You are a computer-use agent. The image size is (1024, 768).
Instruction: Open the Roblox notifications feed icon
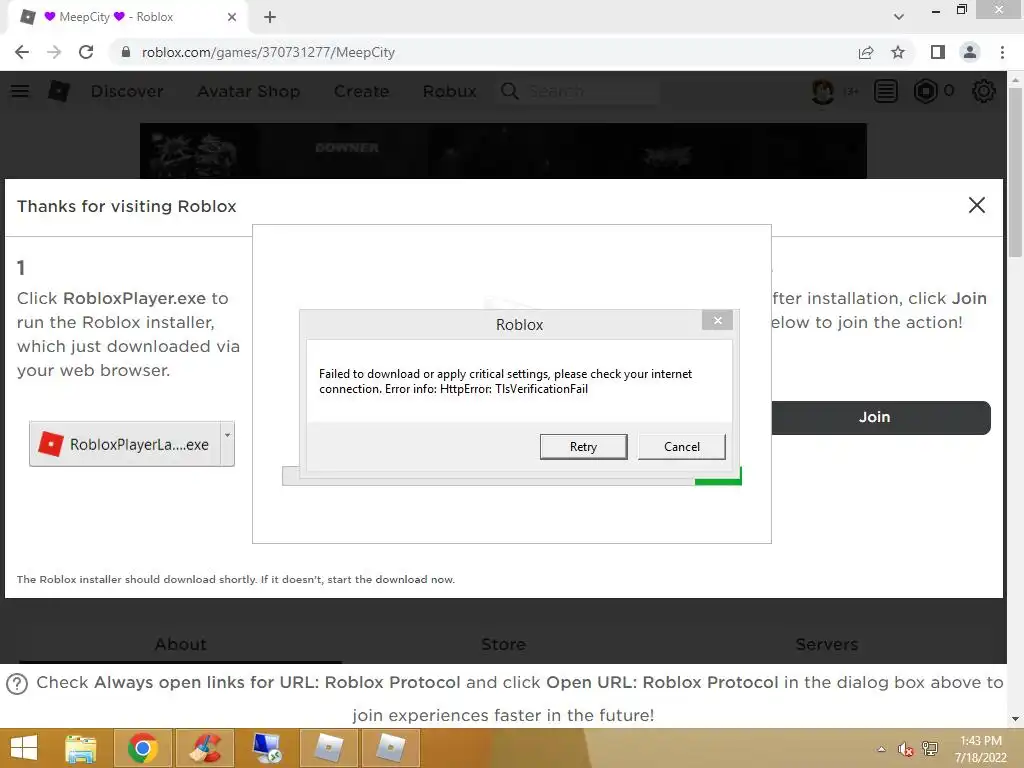(x=886, y=91)
